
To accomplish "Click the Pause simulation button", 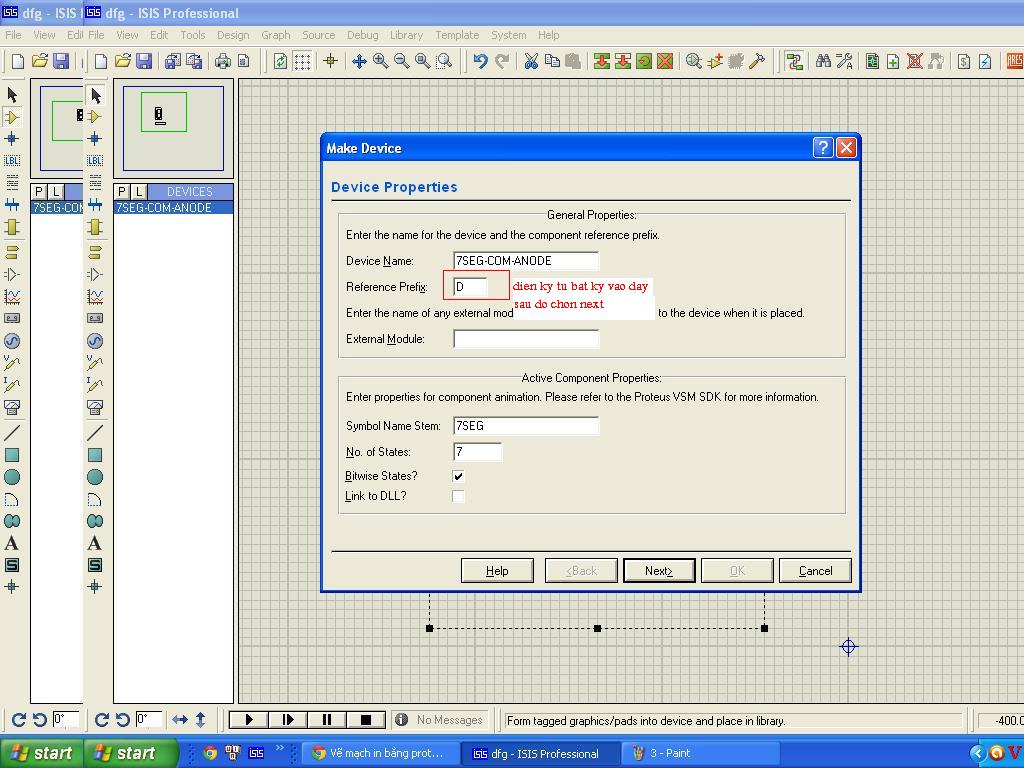I will (327, 720).
